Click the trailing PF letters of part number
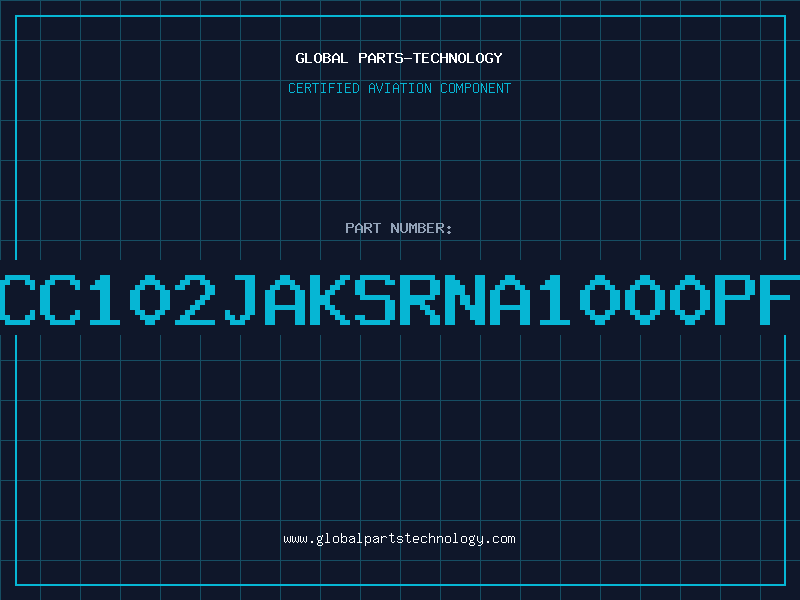This screenshot has width=800, height=600. coord(758,299)
